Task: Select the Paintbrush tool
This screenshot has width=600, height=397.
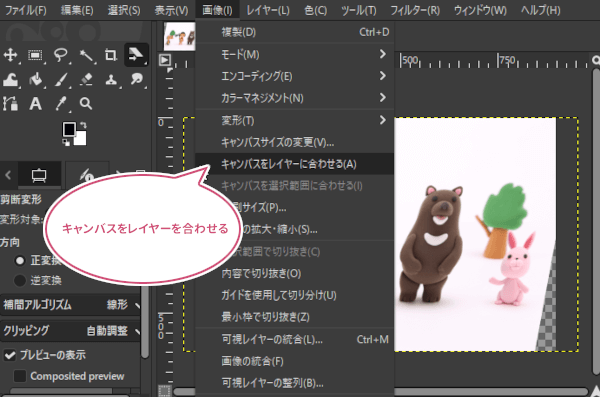Action: [61, 80]
